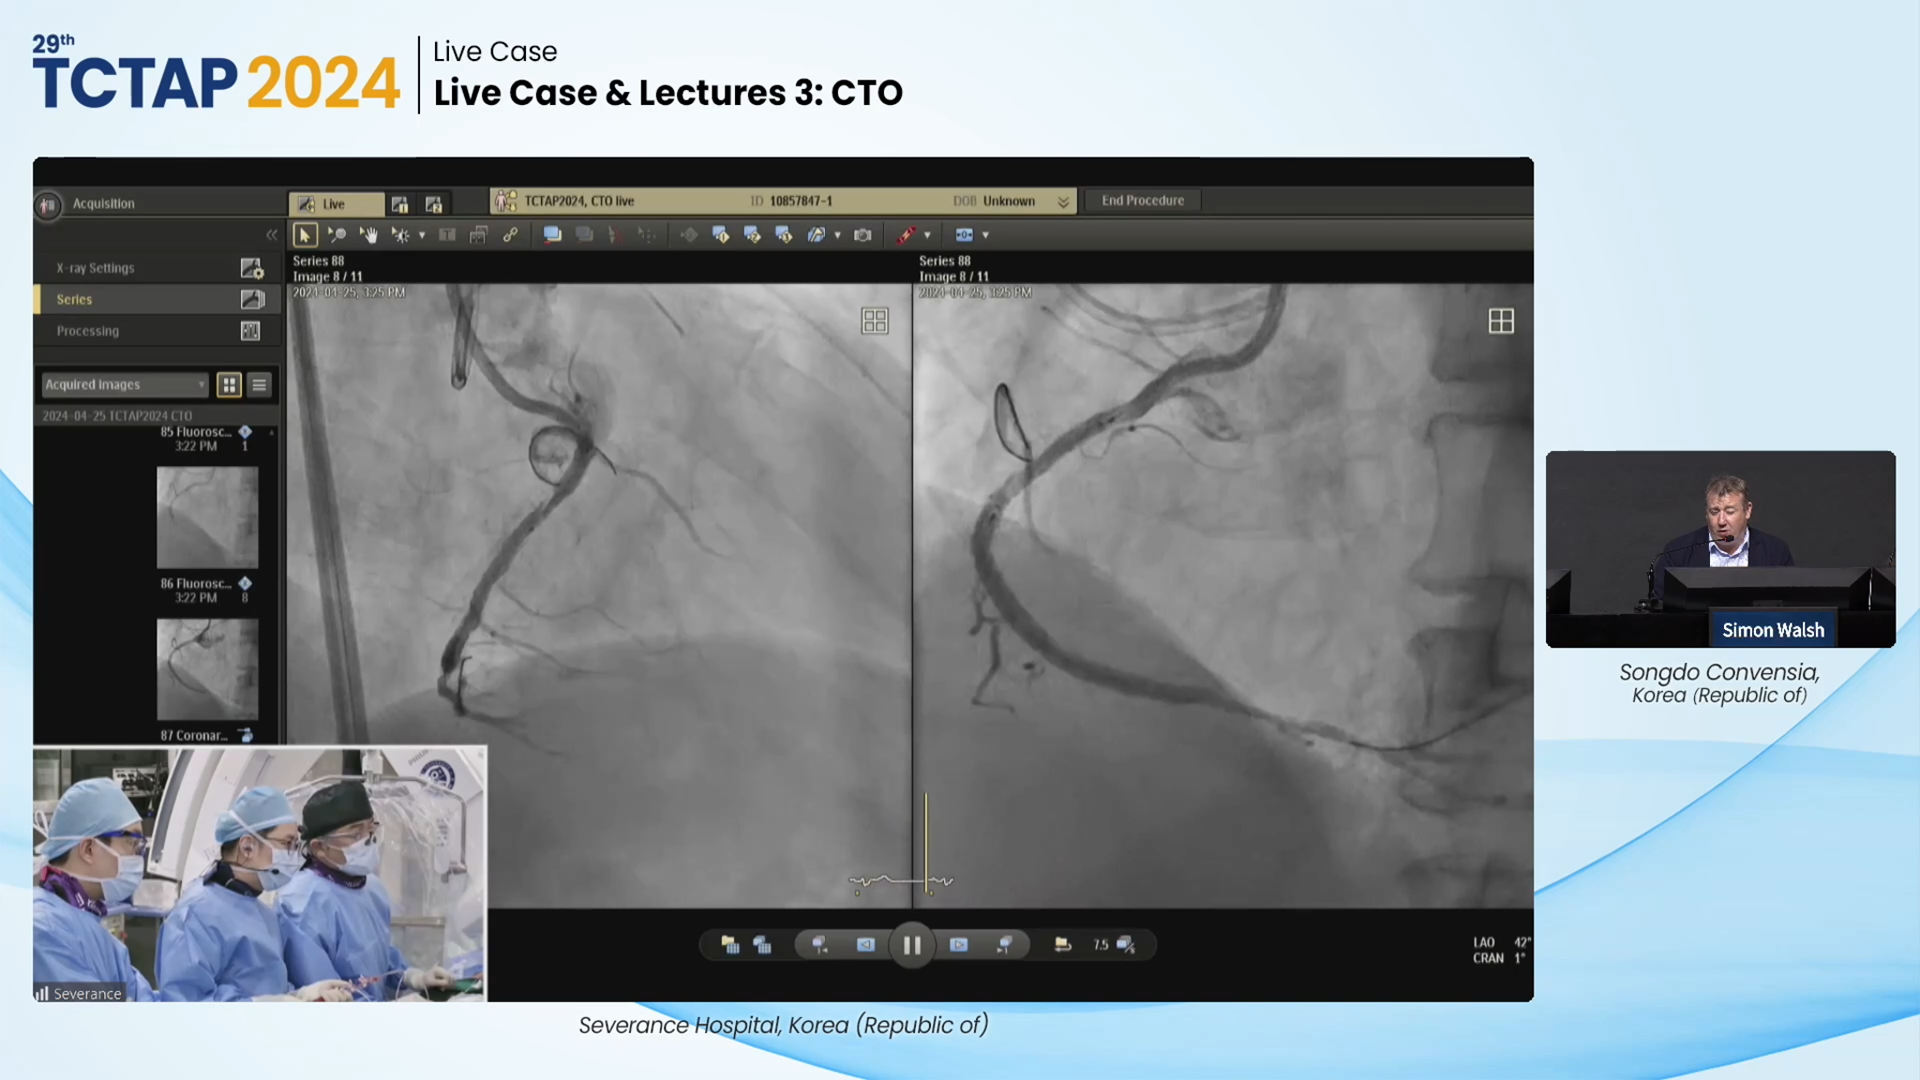Adjust 7.5 frame rate speed control
Image resolution: width=1920 pixels, height=1080 pixels.
pyautogui.click(x=1114, y=945)
